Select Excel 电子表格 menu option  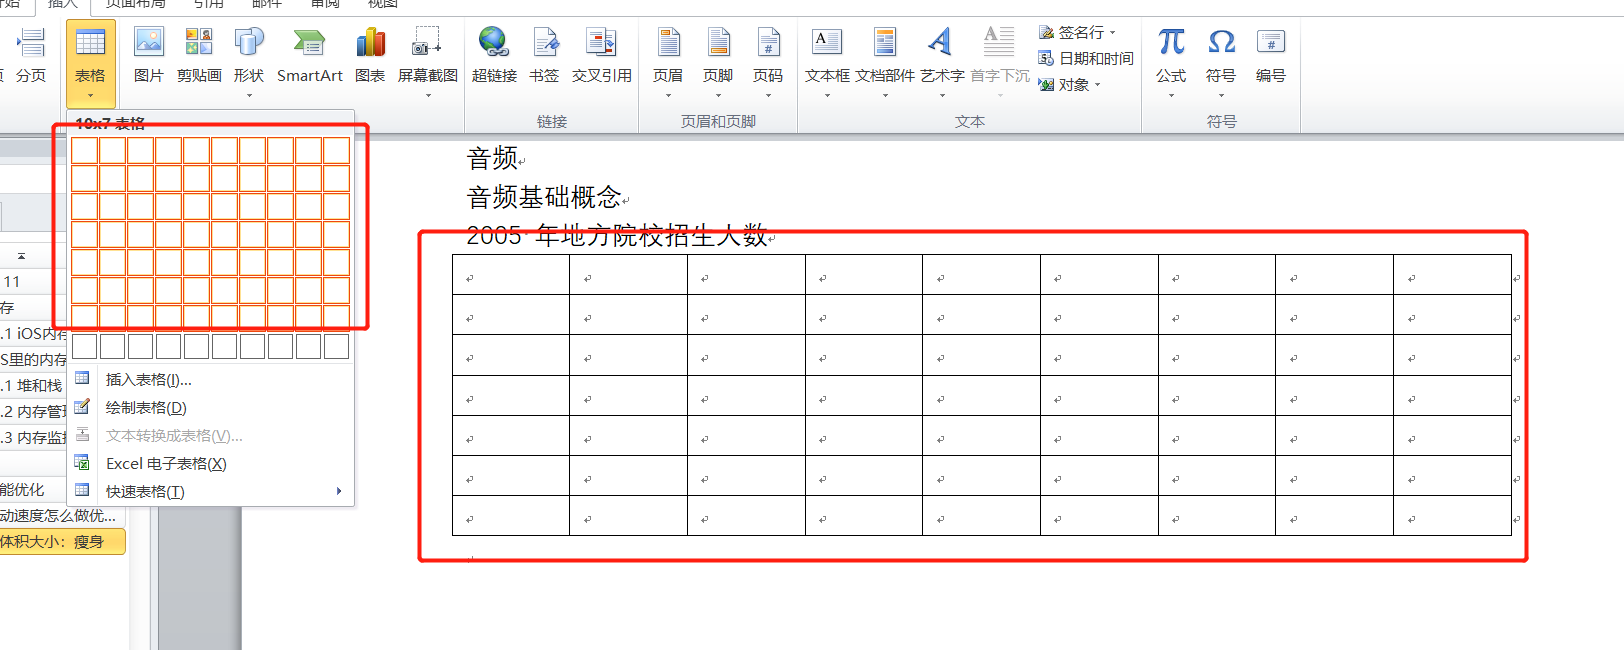pos(166,463)
